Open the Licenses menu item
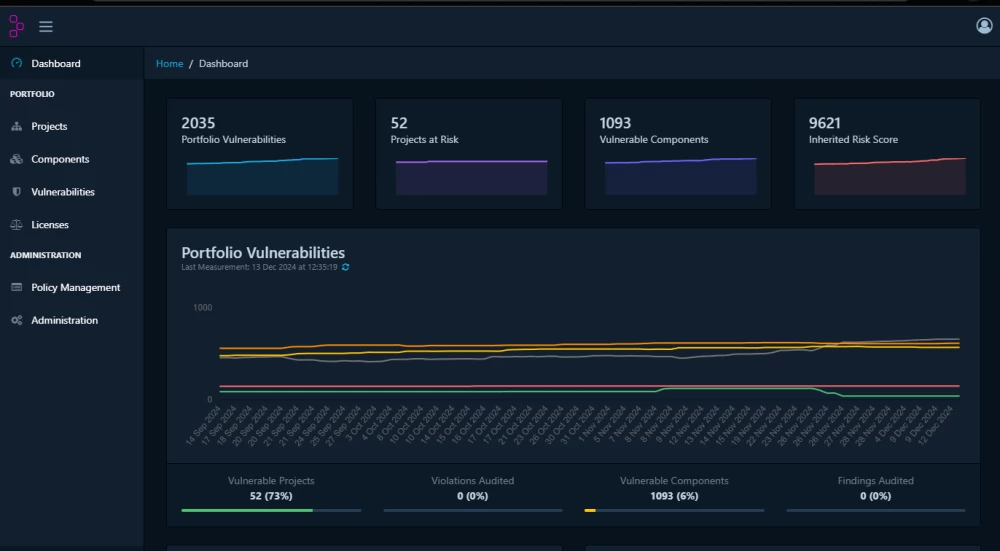 click(x=50, y=225)
